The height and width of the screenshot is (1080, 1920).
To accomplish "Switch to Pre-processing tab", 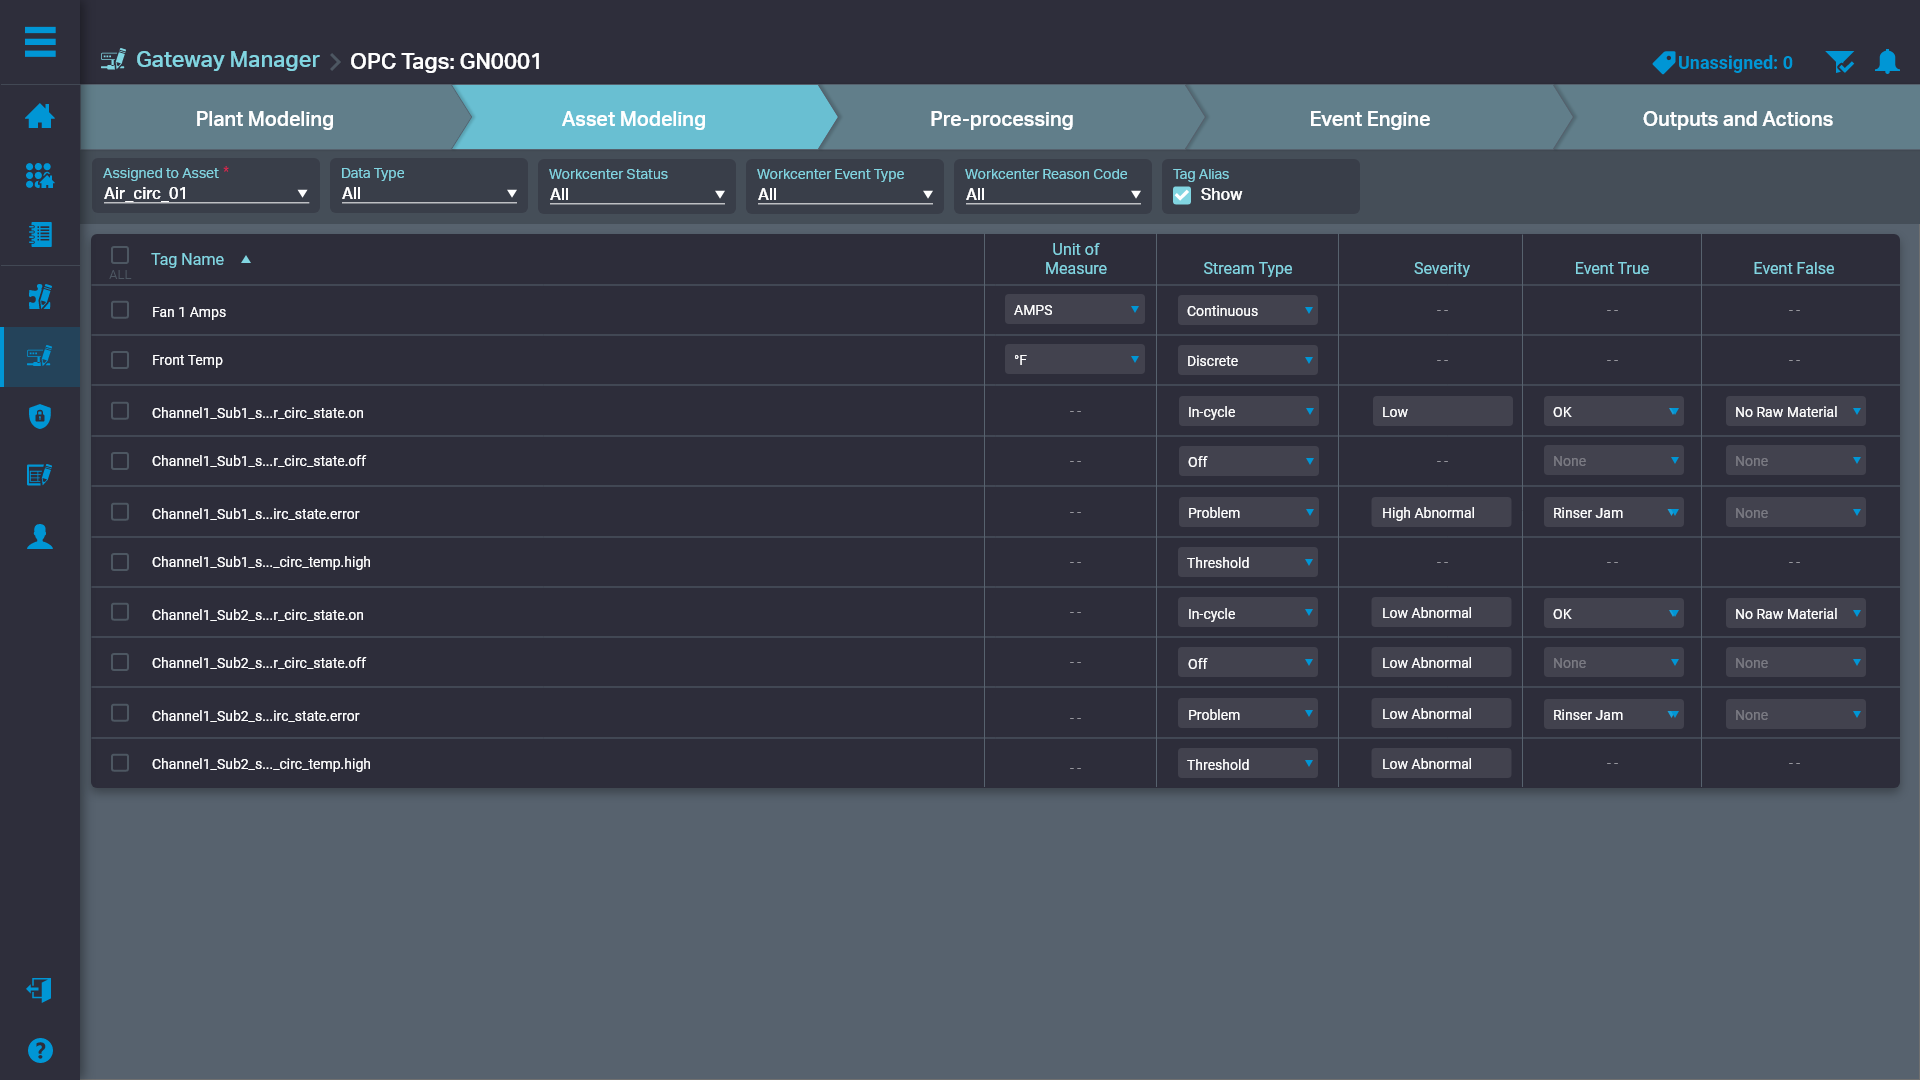I will 1002,119.
